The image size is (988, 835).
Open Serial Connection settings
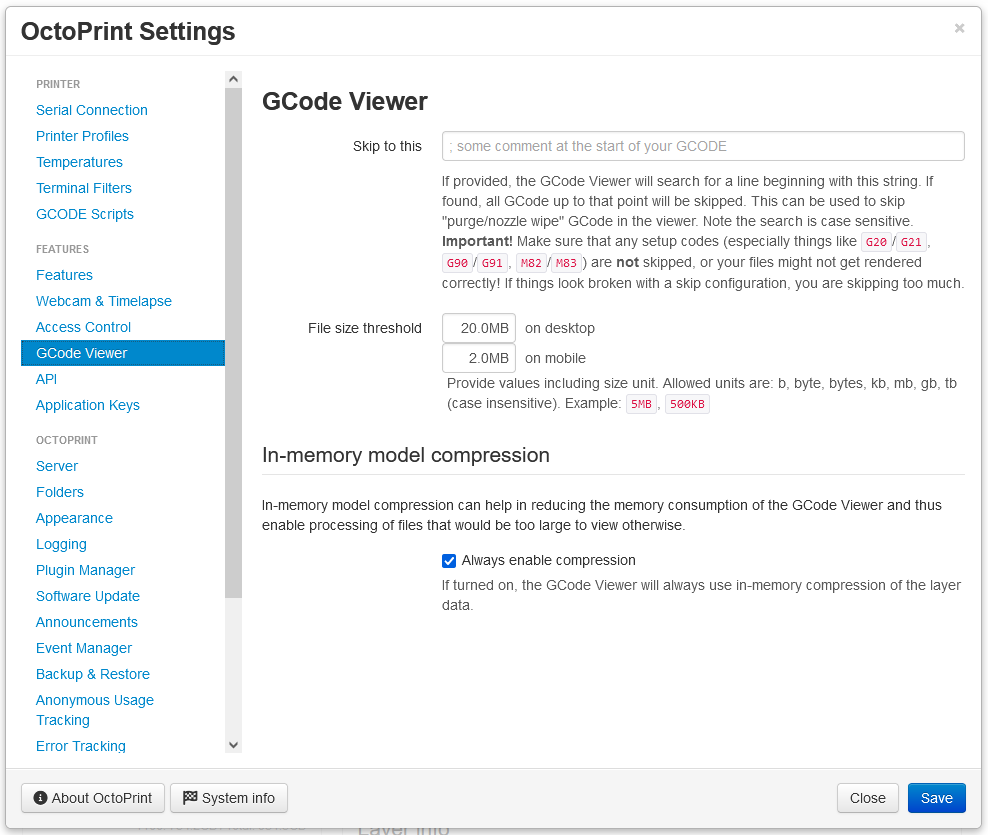click(x=91, y=110)
